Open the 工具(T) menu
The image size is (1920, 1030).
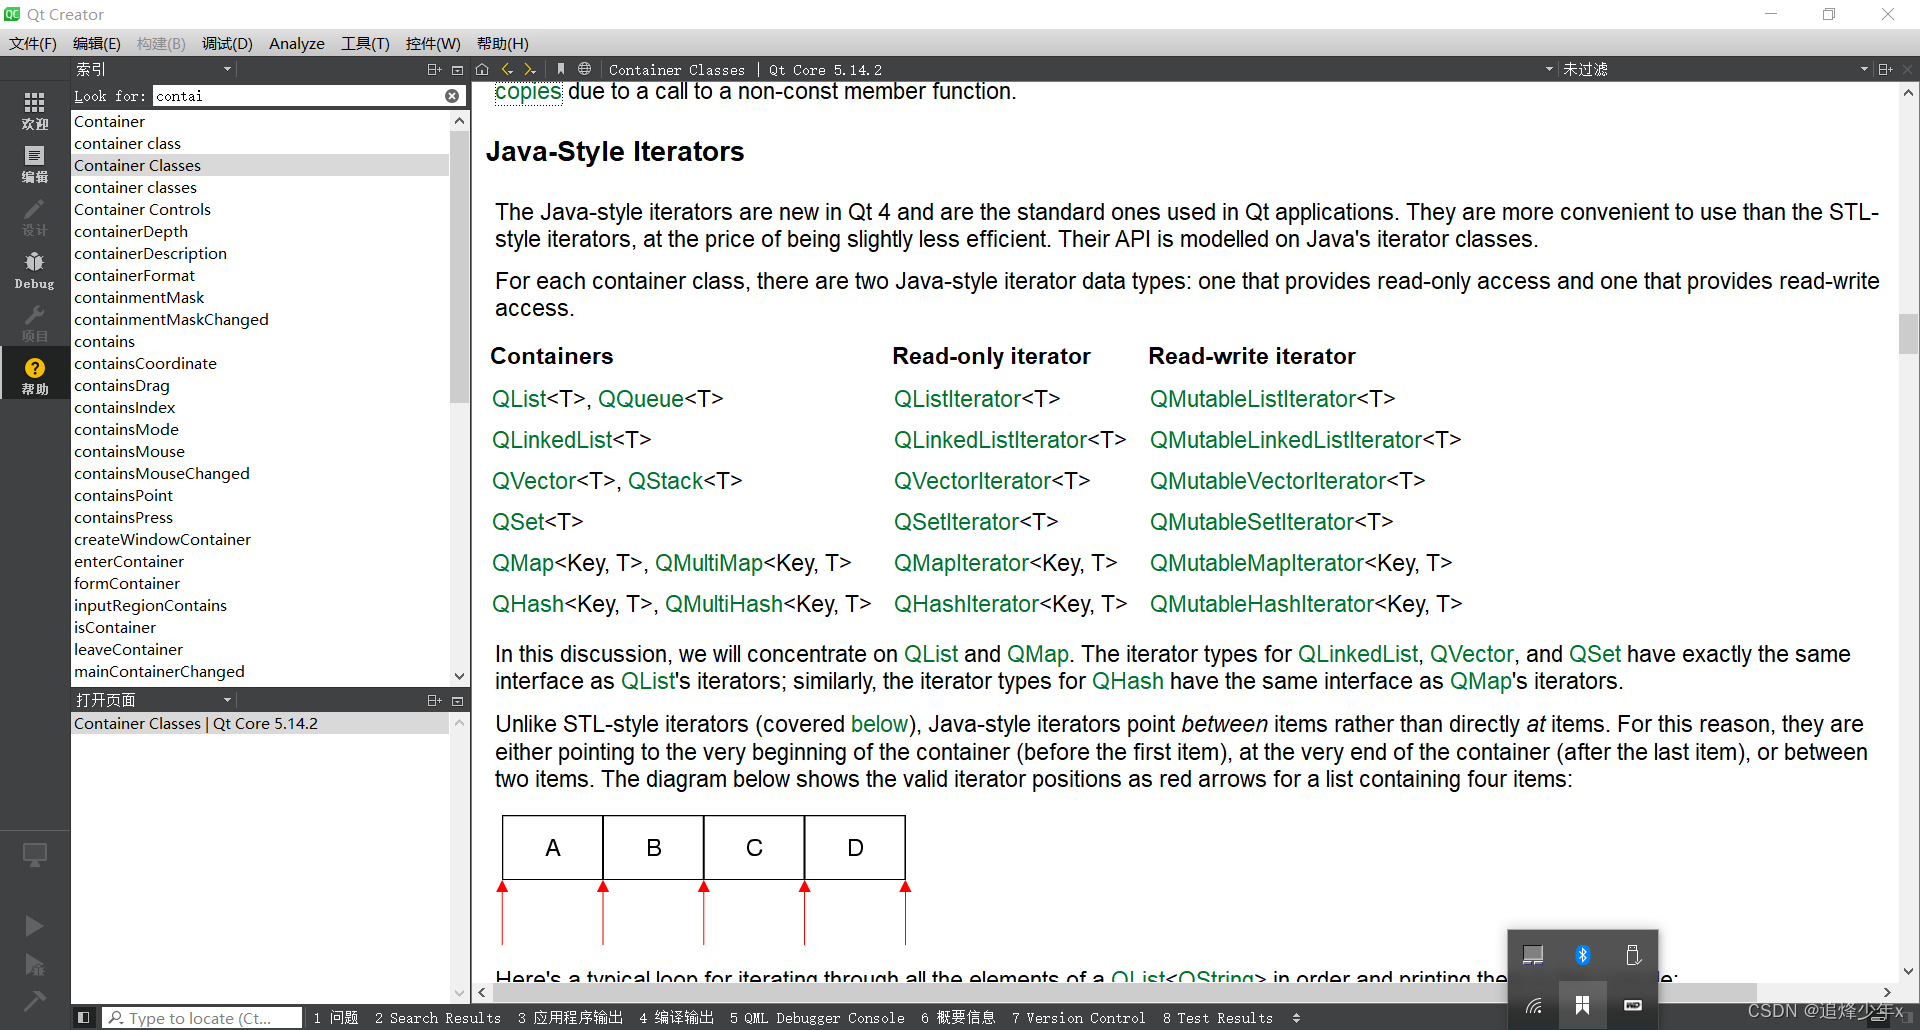click(365, 43)
